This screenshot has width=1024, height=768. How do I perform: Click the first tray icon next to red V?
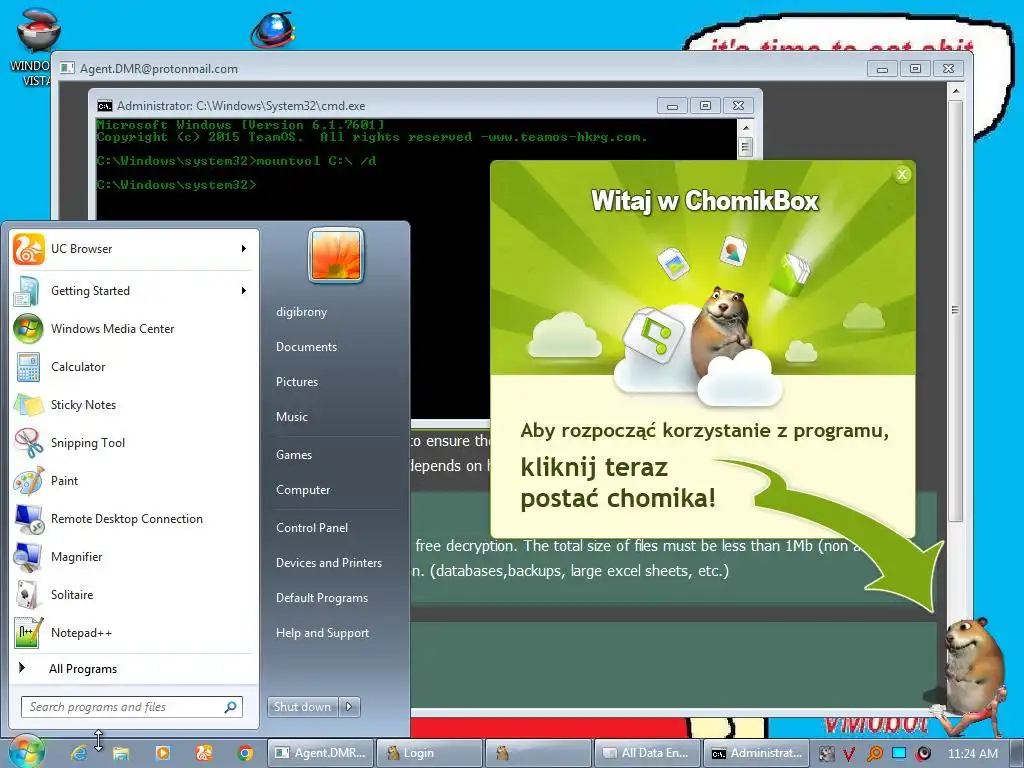click(827, 754)
